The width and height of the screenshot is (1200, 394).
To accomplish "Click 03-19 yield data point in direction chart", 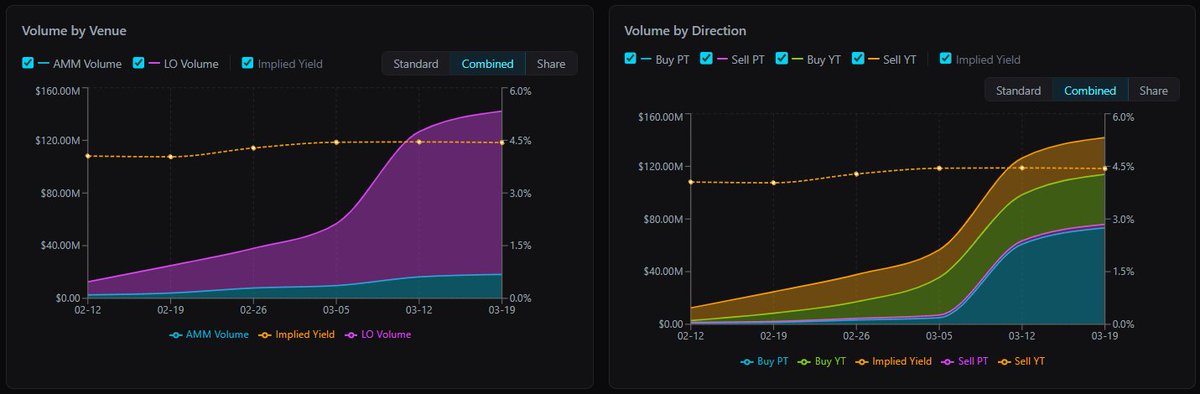I will (1104, 168).
